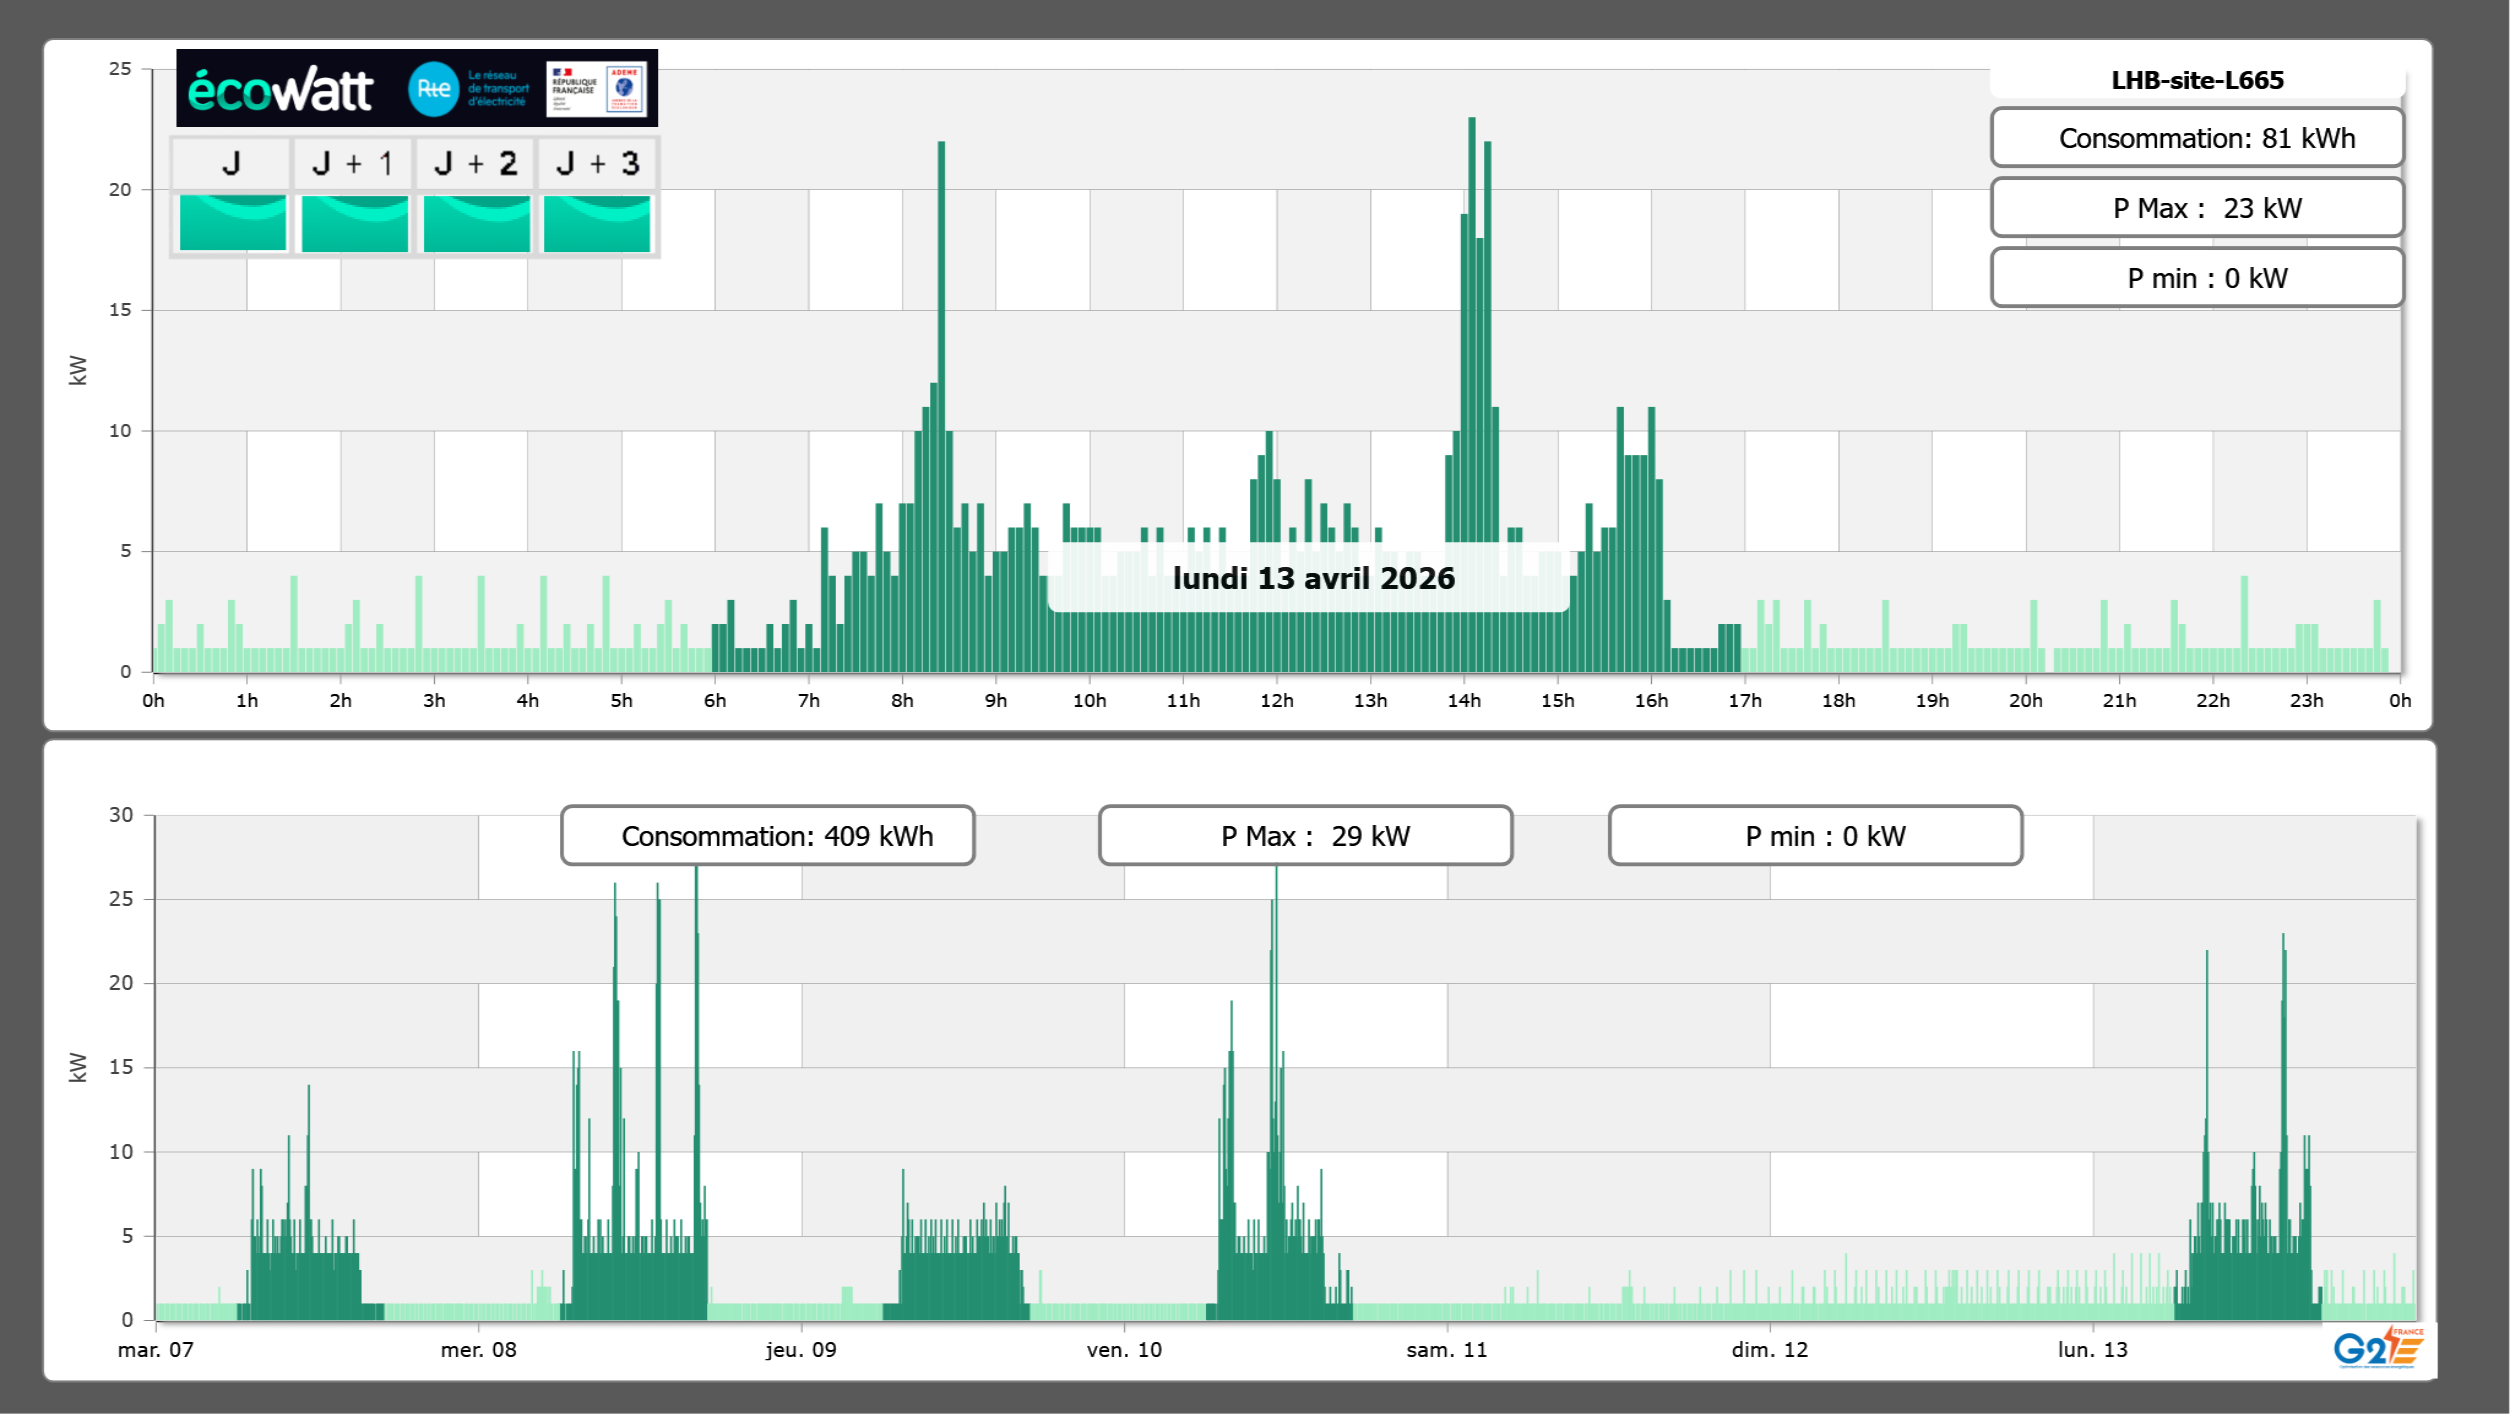Viewport: 2511px width, 1415px height.
Task: Click the green J + 2 signal icon
Action: [x=476, y=222]
